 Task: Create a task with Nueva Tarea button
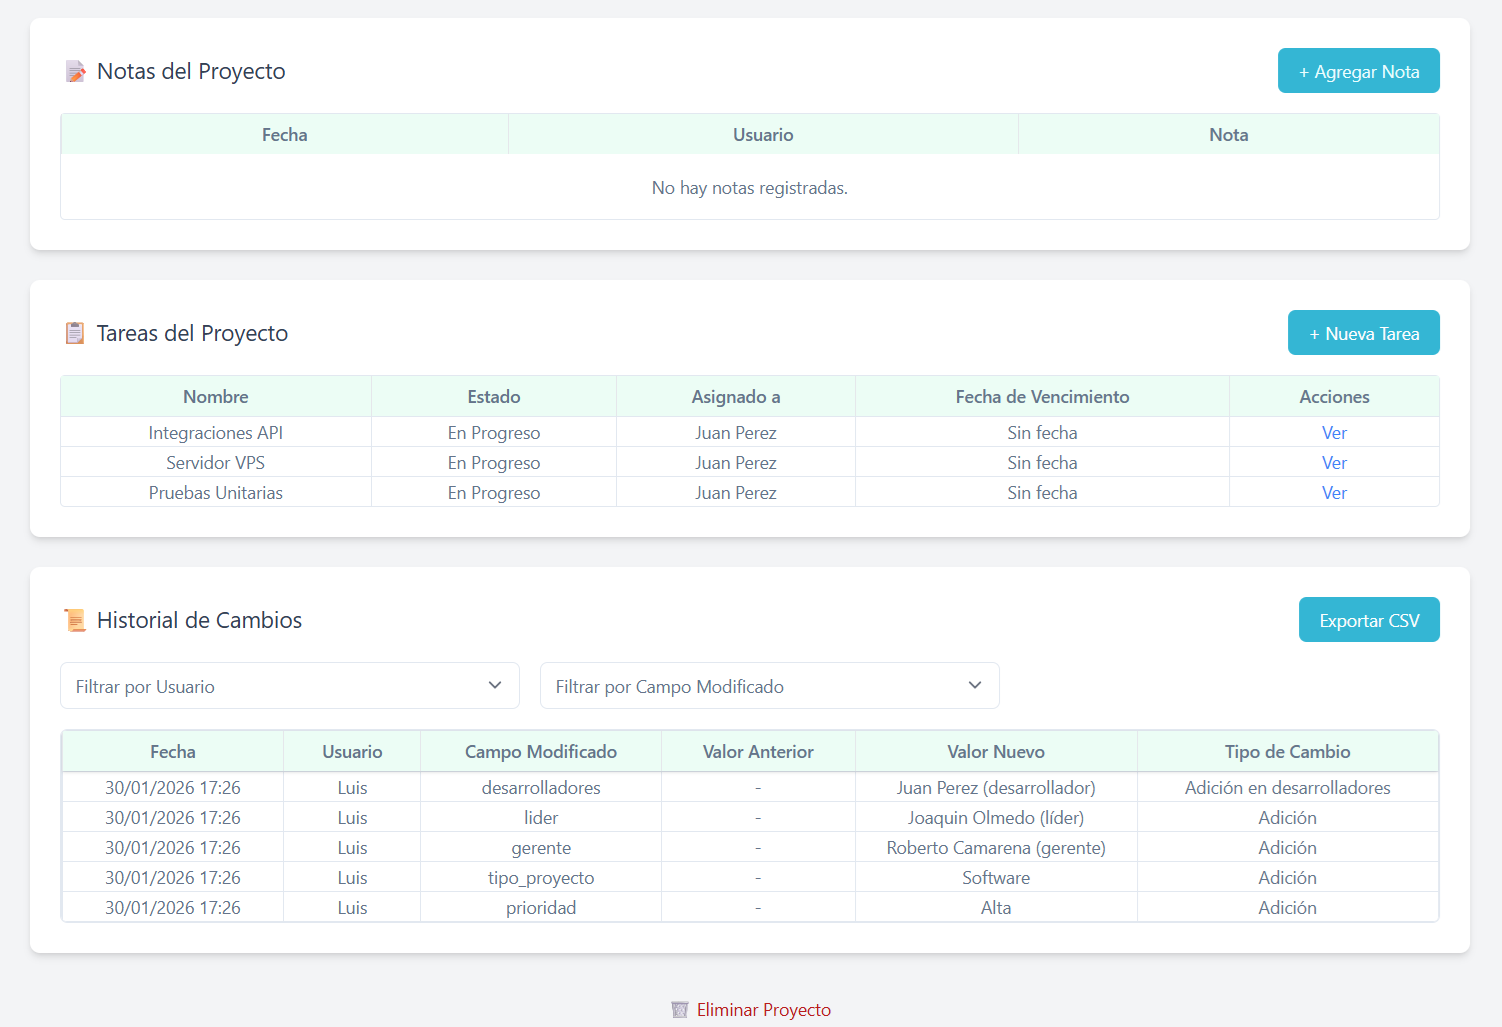pyautogui.click(x=1363, y=333)
